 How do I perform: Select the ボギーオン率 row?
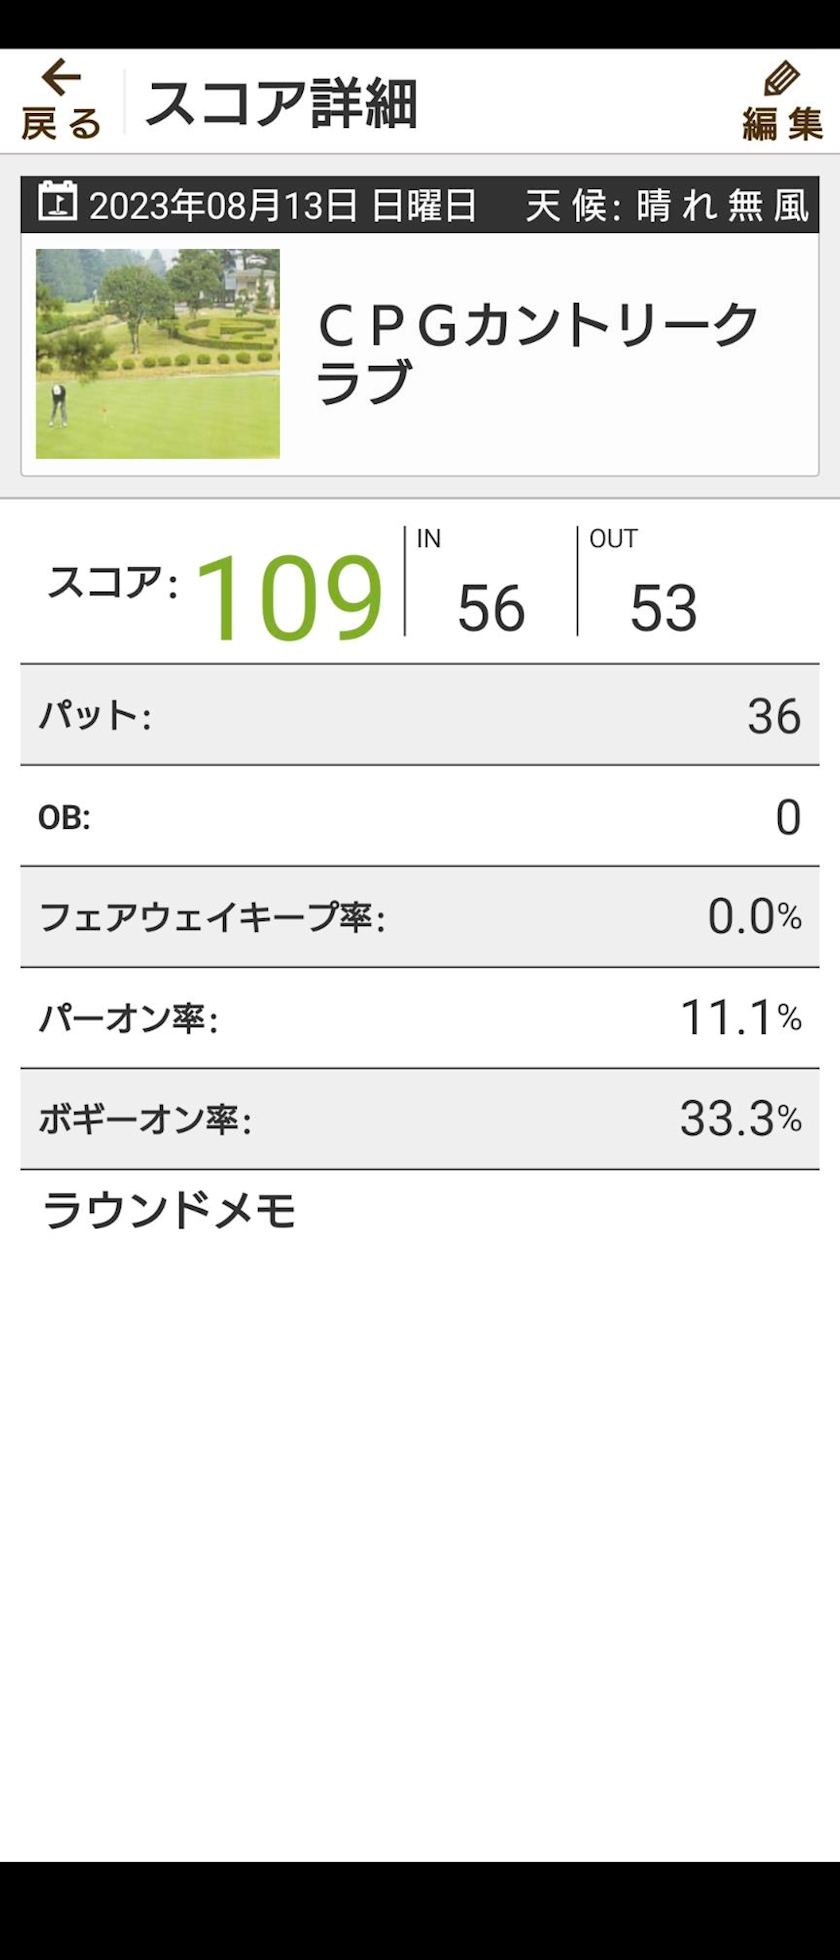pos(420,1119)
